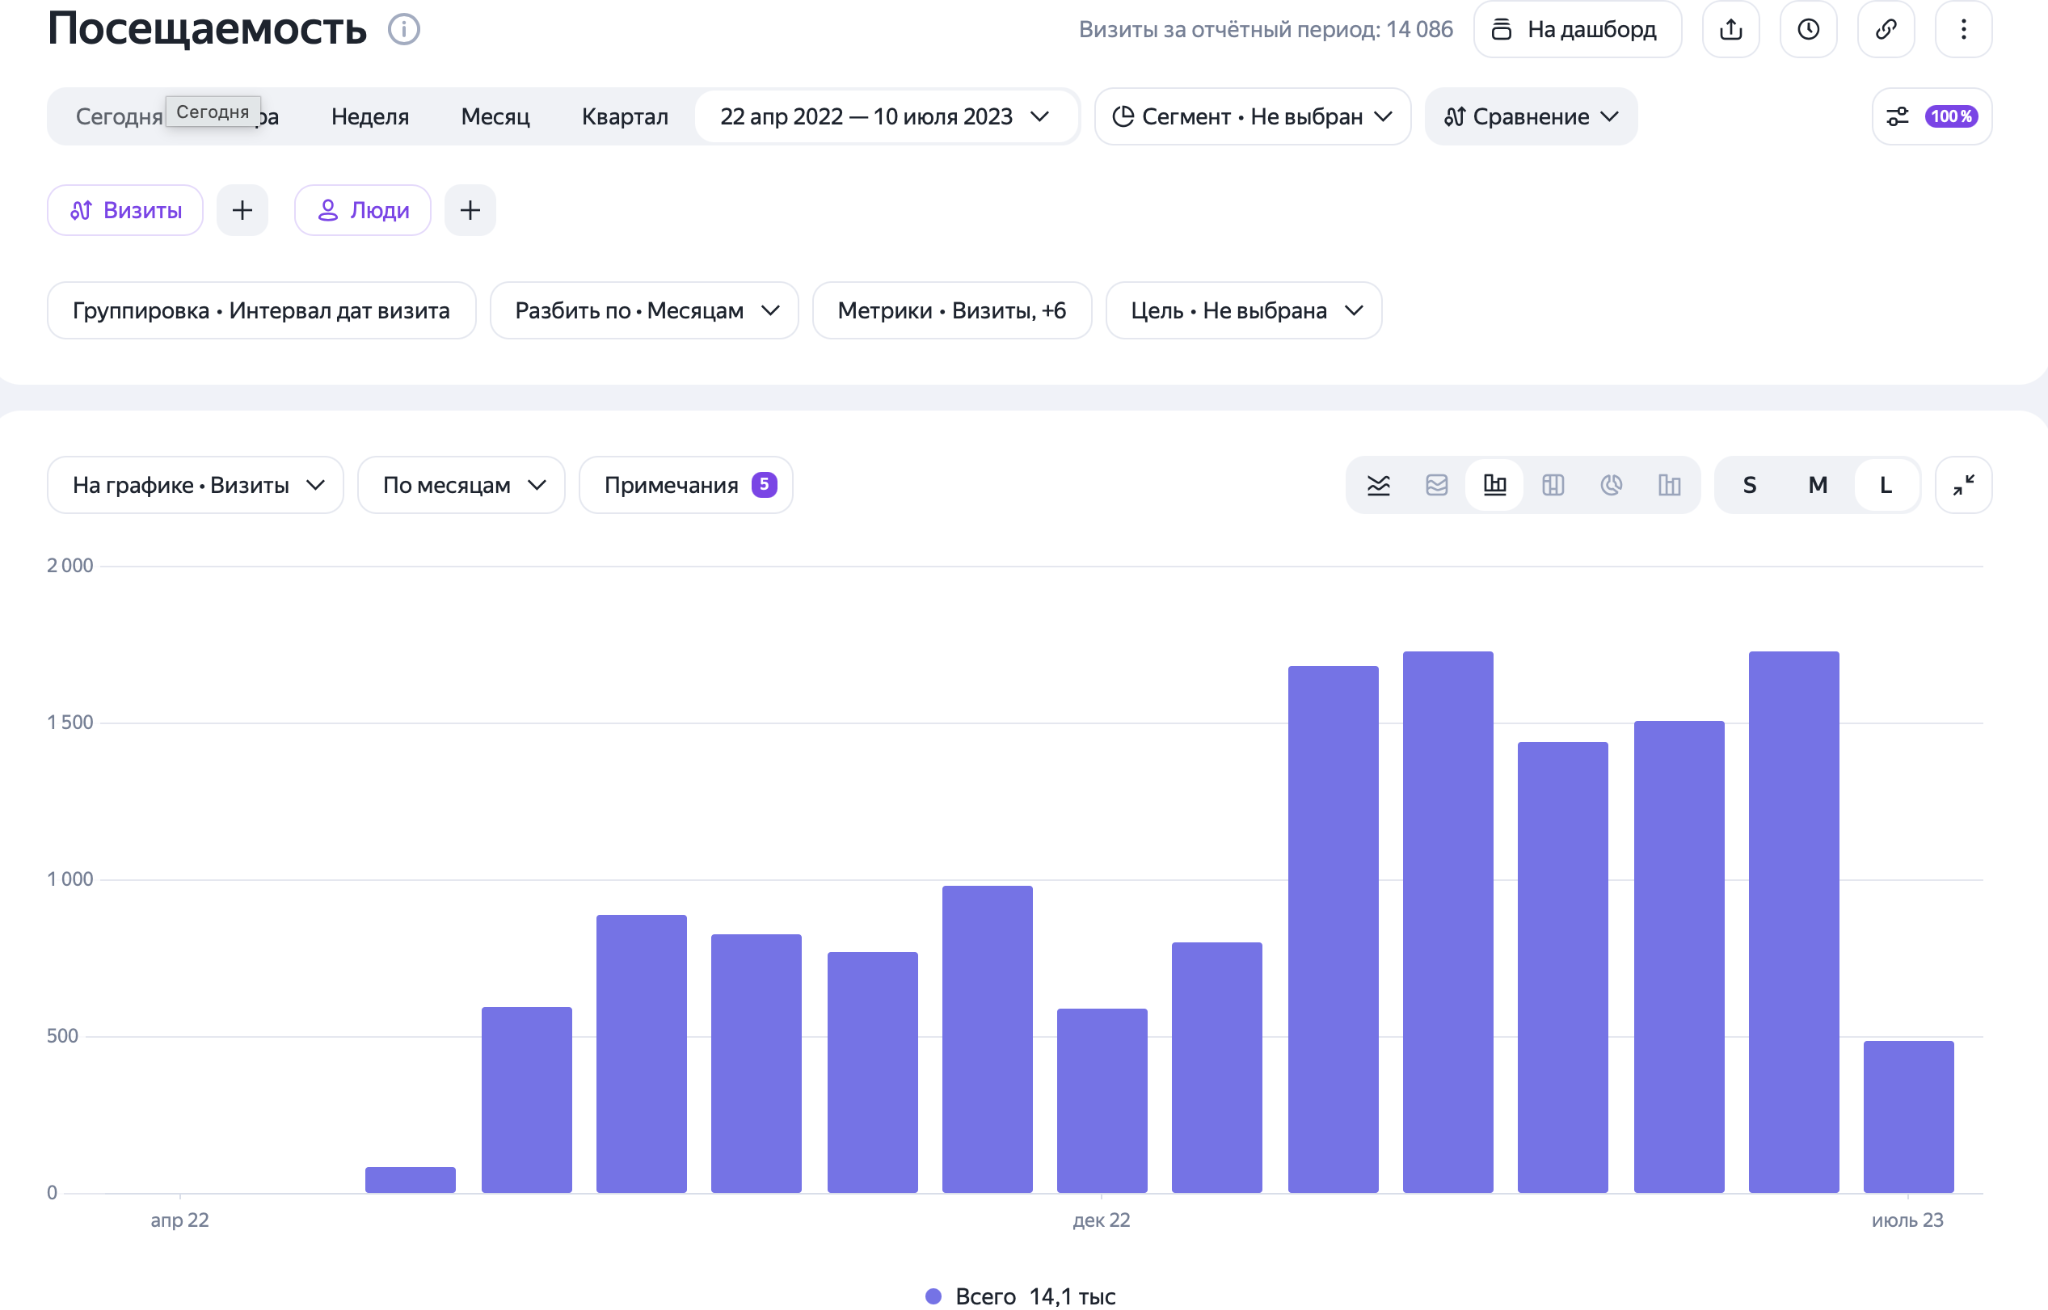Copy the report link icon
The width and height of the screenshot is (2048, 1310).
point(1886,29)
